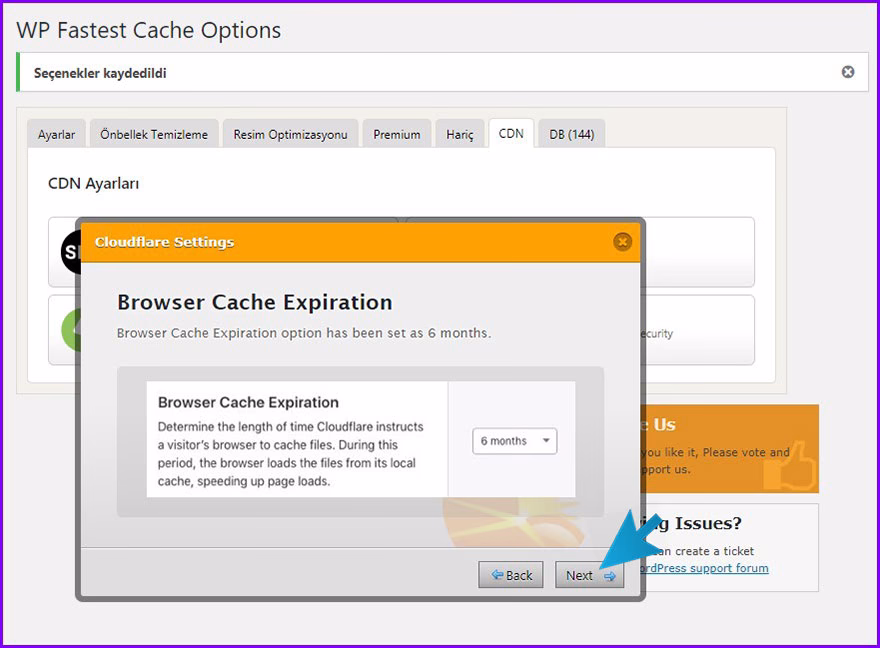Select the CDN tab
The image size is (880, 648).
[x=511, y=134]
